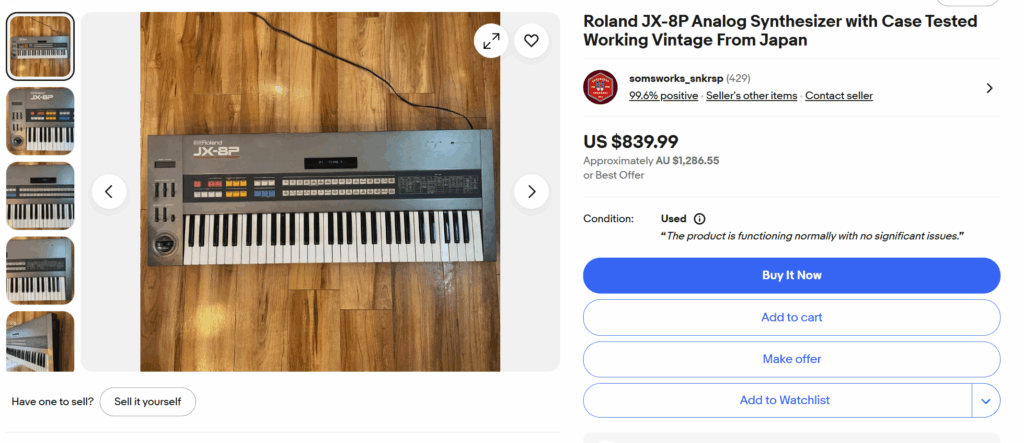Select the third thumbnail of panel buttons
The image size is (1024, 443).
click(40, 195)
